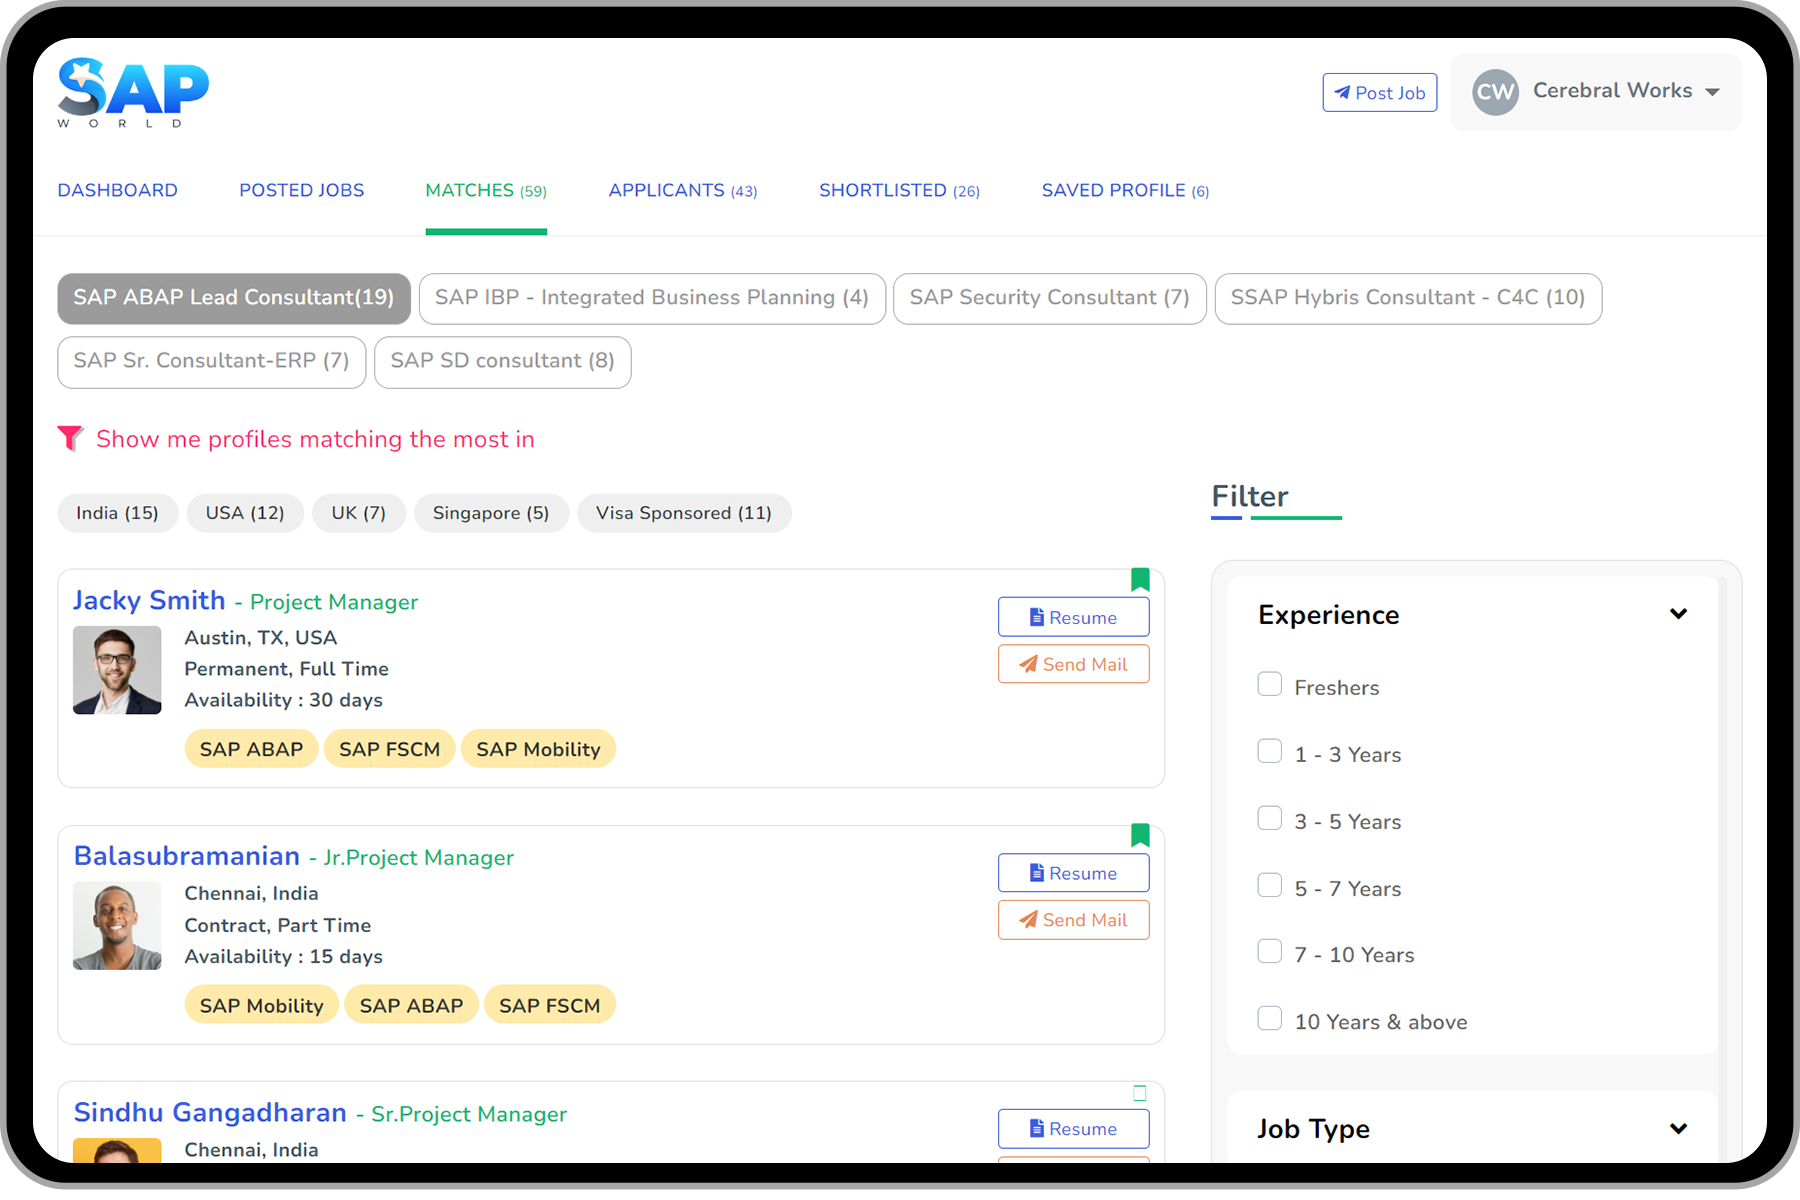Choose SAP Sr. Consultant-ERP (7)

coord(211,361)
